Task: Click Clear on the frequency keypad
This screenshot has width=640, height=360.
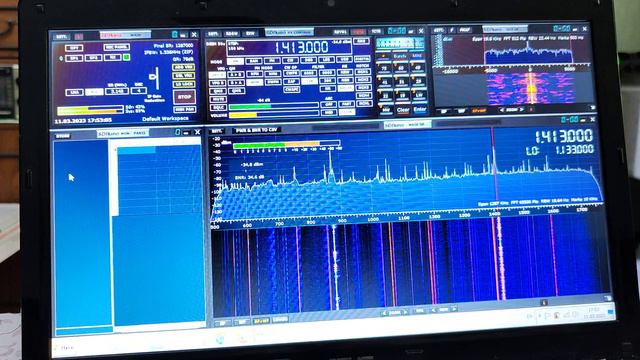Action: tap(403, 110)
